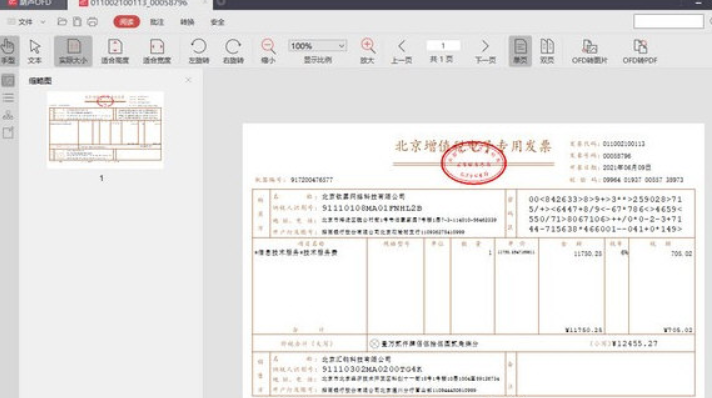Close the thumbnail (缩略图) panel
The image size is (712, 398).
[188, 80]
